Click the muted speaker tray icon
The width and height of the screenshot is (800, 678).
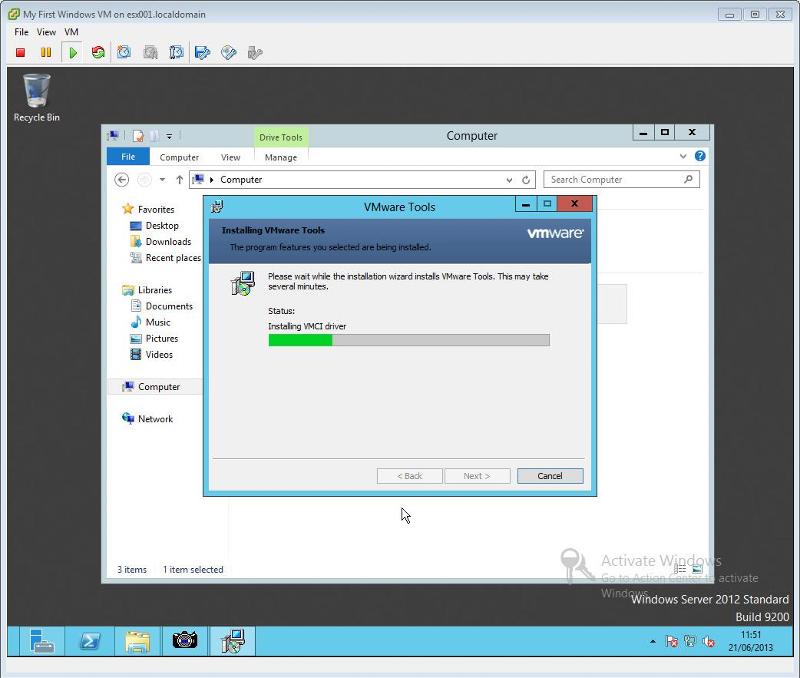pyautogui.click(x=708, y=641)
